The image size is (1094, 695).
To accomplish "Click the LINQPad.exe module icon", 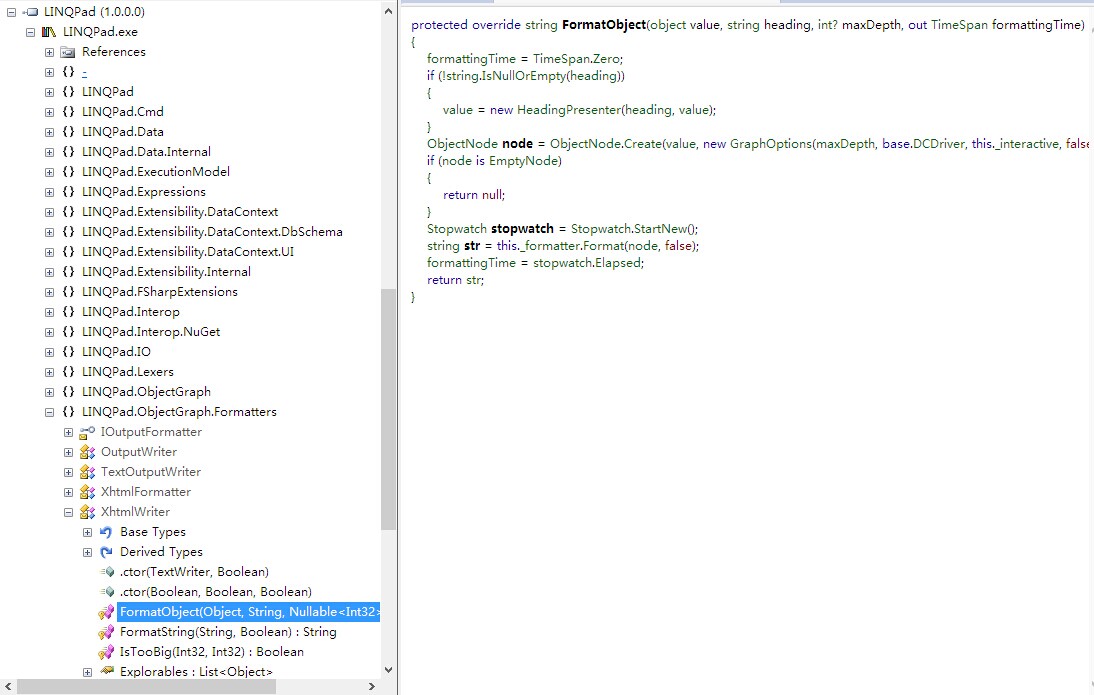I will 49,32.
